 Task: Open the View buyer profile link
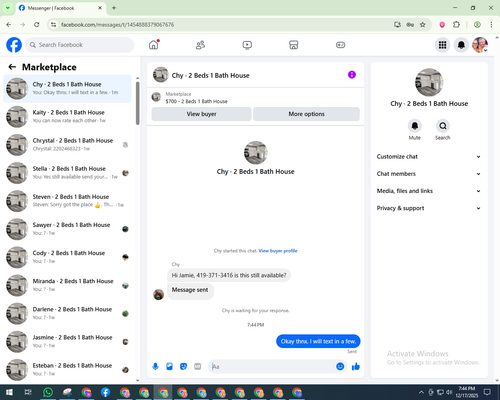coord(278,251)
